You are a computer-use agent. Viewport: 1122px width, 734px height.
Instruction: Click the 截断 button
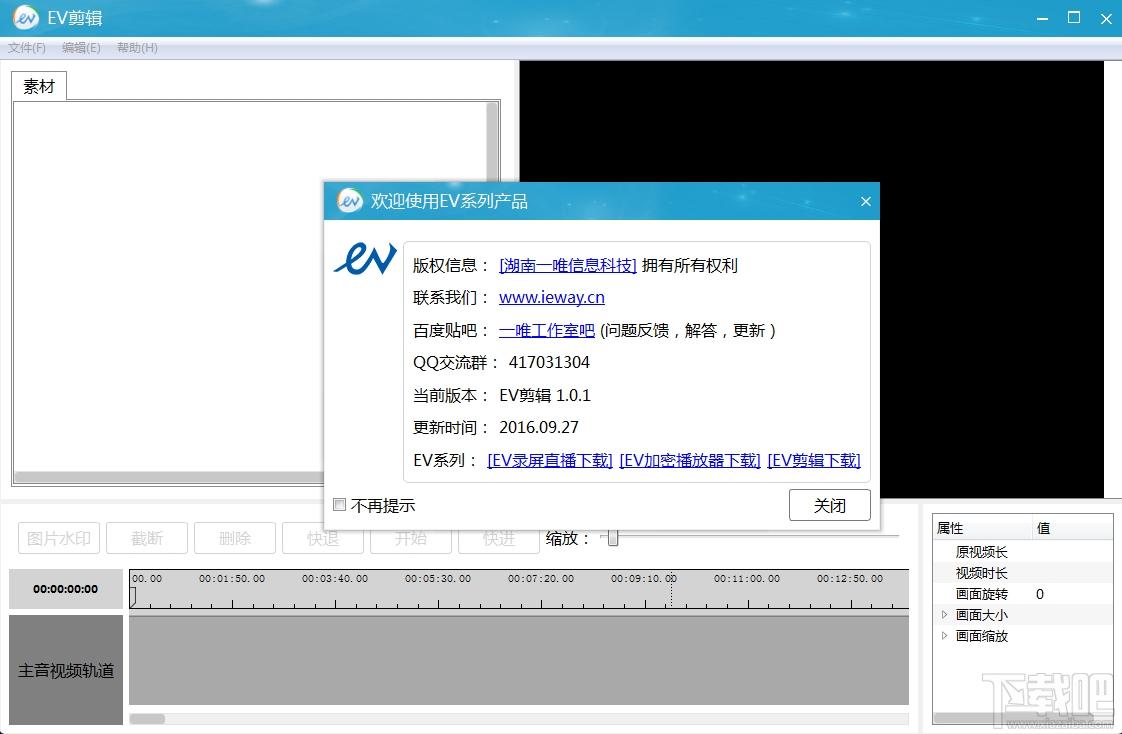coord(147,538)
